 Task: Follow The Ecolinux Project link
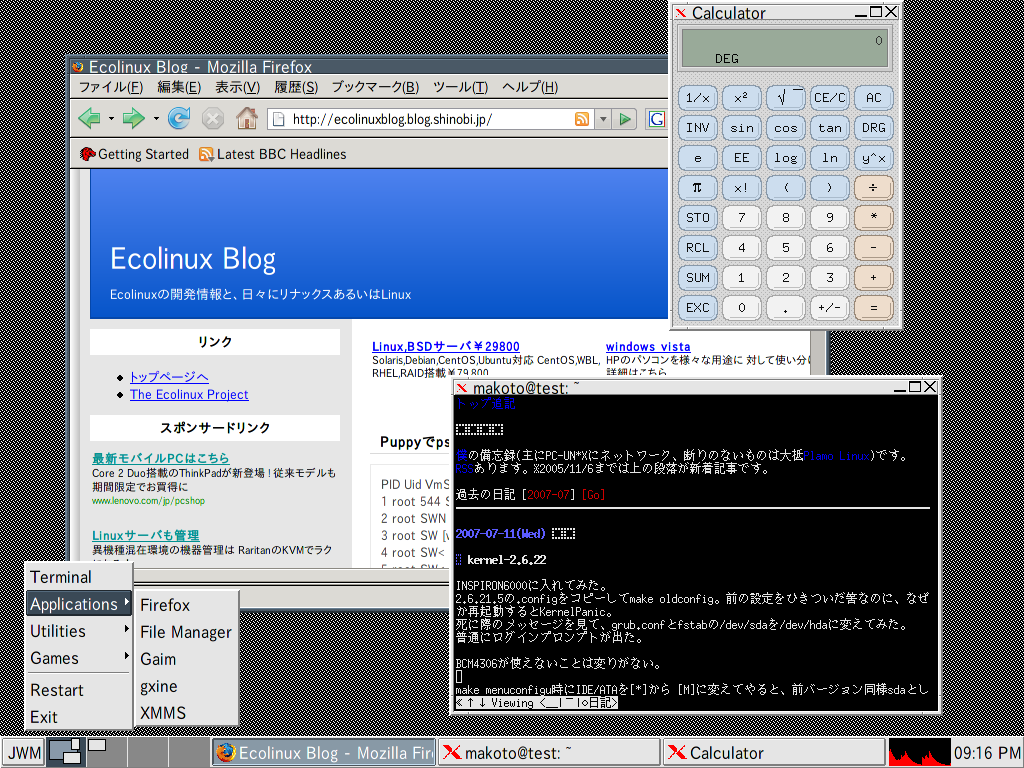pyautogui.click(x=189, y=394)
